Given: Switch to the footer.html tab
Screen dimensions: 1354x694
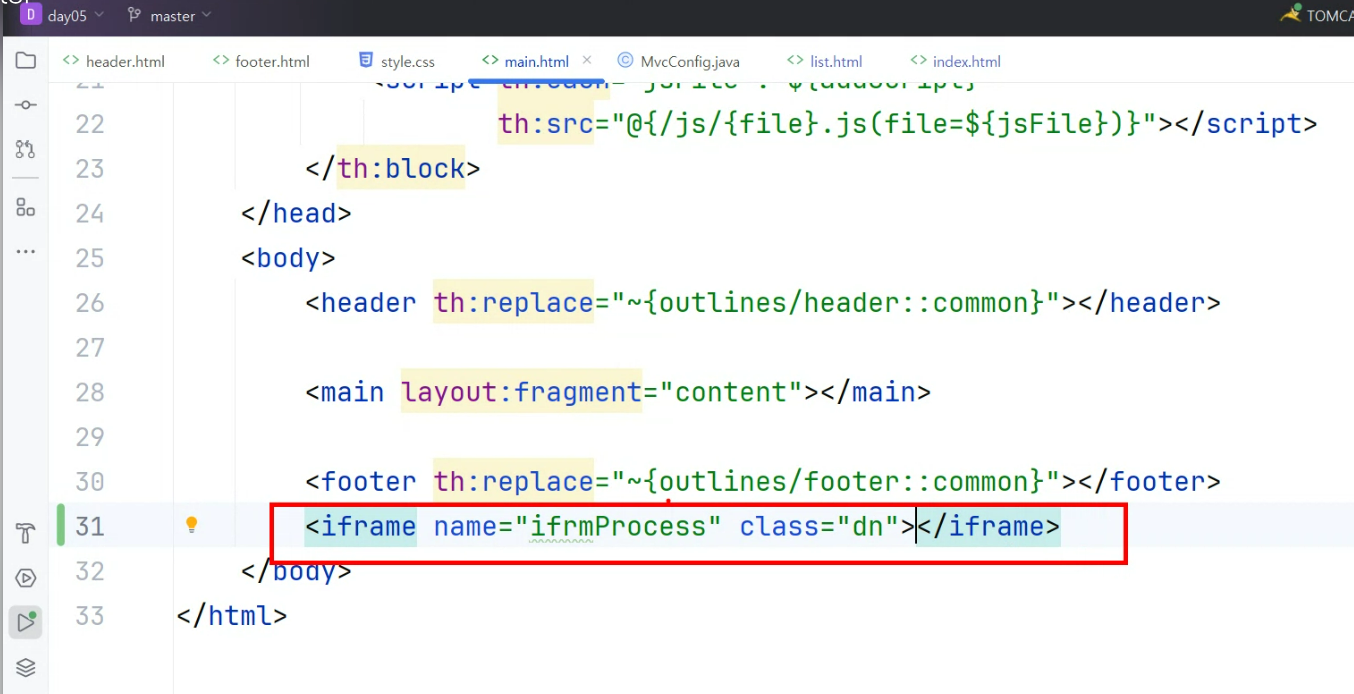Looking at the screenshot, I should pyautogui.click(x=261, y=61).
